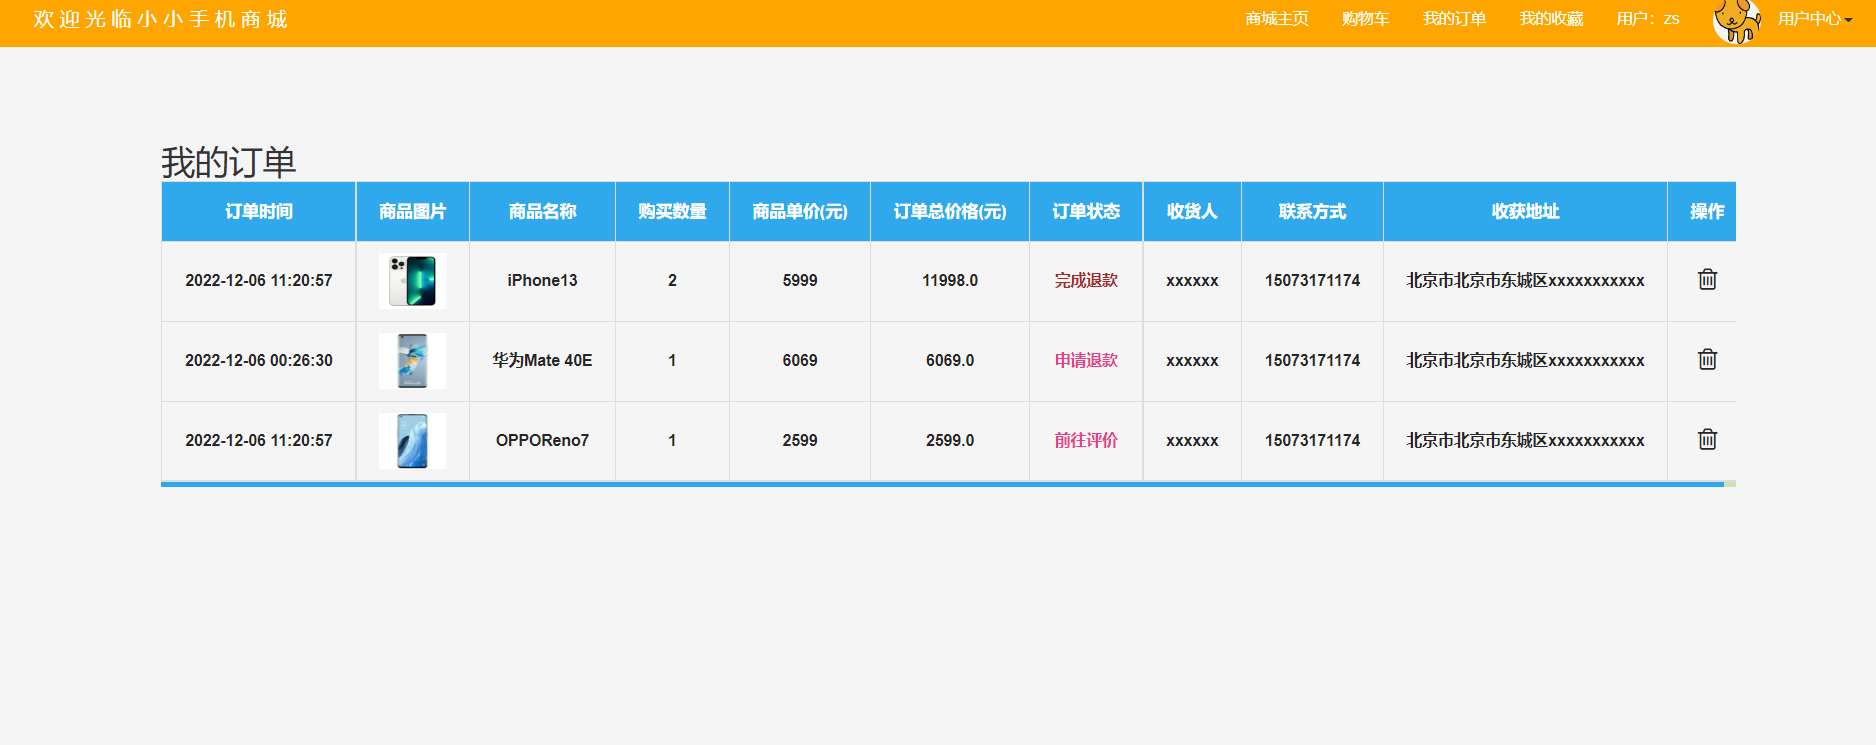Click the 完成退款 status for iPhone13
The width and height of the screenshot is (1876, 745).
1086,281
